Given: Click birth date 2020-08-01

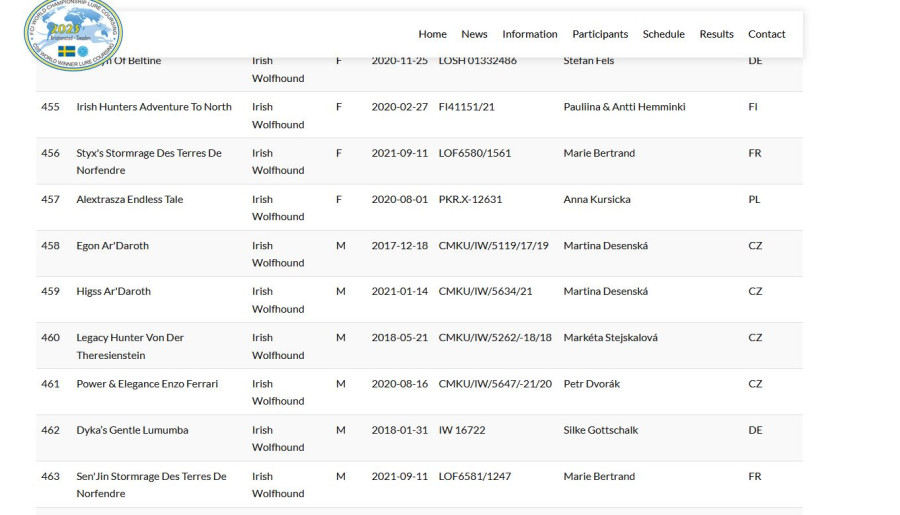Looking at the screenshot, I should tap(399, 199).
